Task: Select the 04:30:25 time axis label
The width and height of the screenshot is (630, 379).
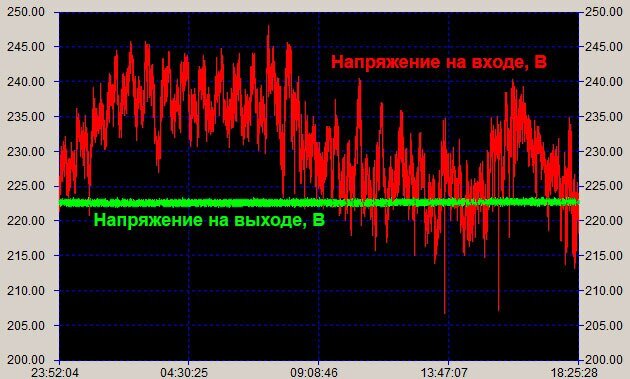Action: tap(184, 373)
